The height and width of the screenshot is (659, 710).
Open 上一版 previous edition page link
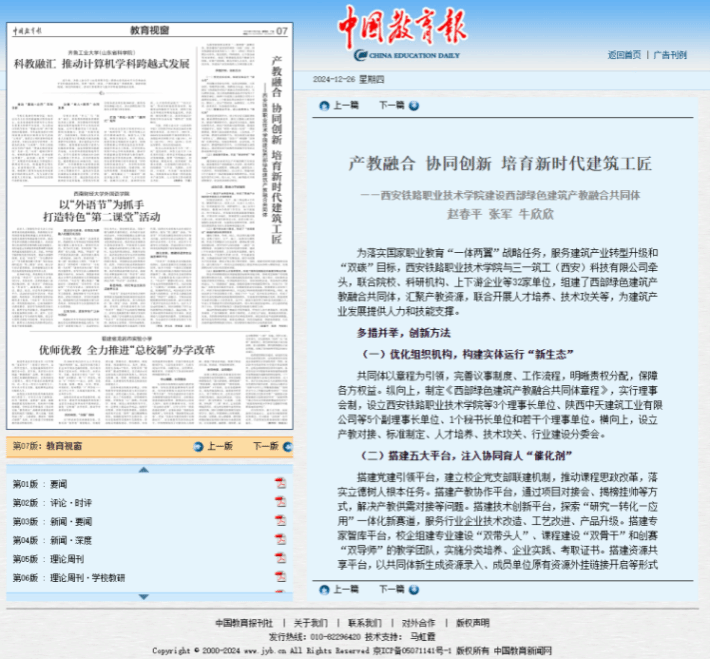click(220, 446)
